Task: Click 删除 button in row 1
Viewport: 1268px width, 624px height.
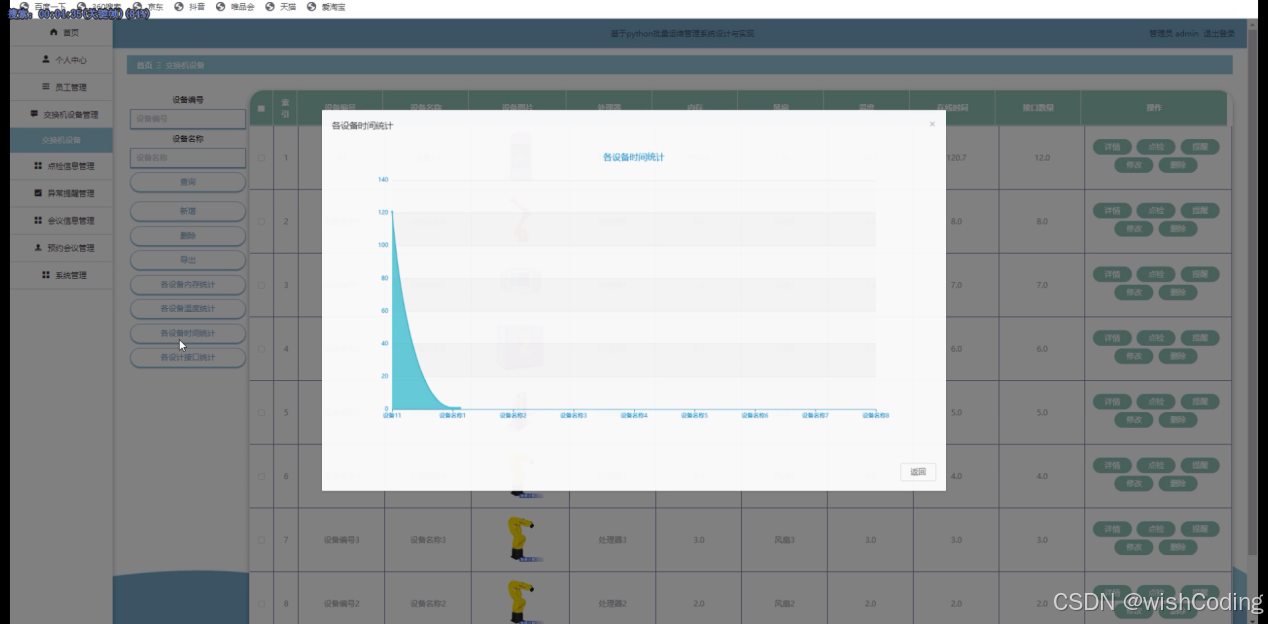Action: click(1178, 165)
